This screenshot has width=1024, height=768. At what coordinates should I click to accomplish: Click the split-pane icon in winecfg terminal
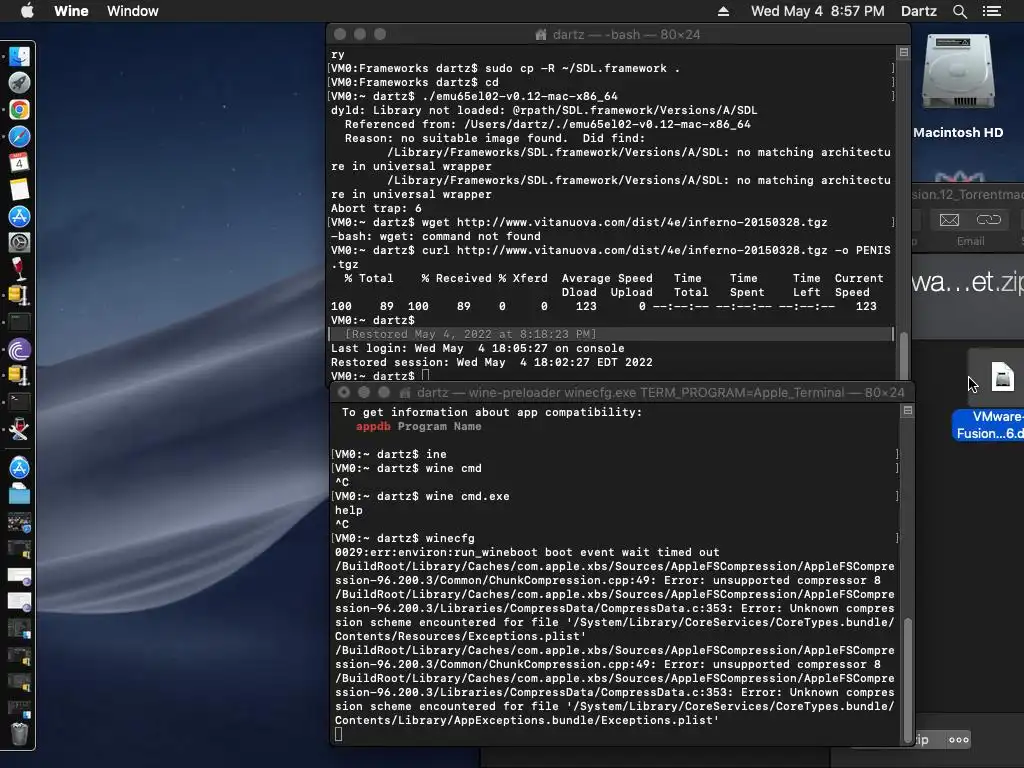click(908, 410)
